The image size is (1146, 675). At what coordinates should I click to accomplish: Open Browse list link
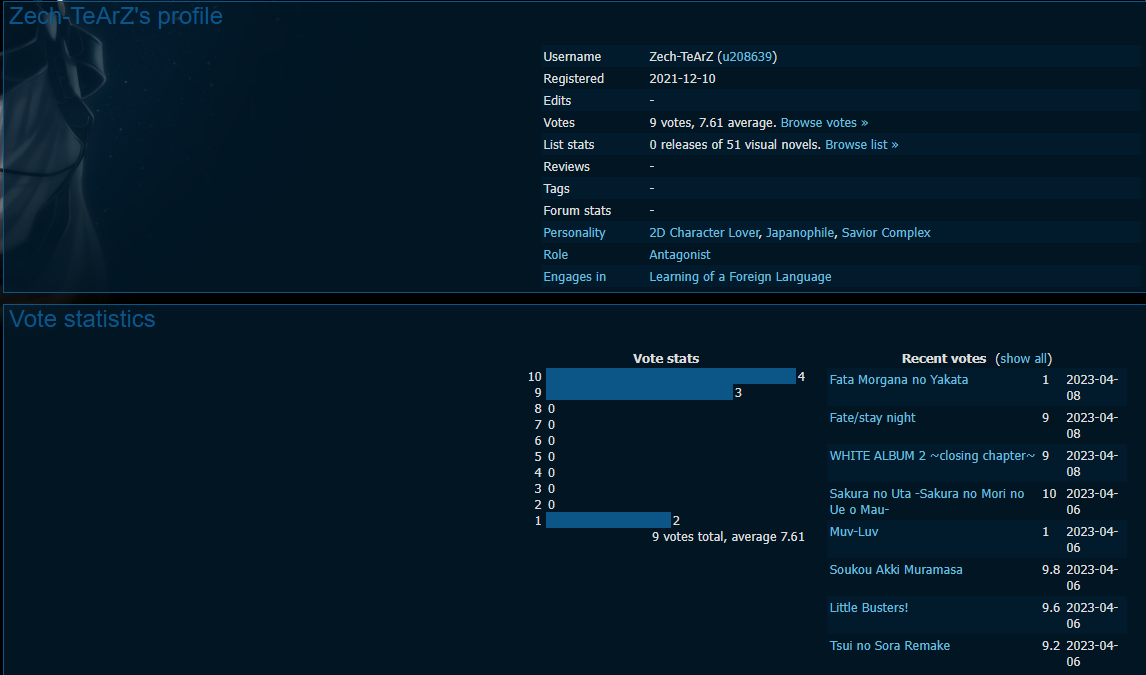862,145
